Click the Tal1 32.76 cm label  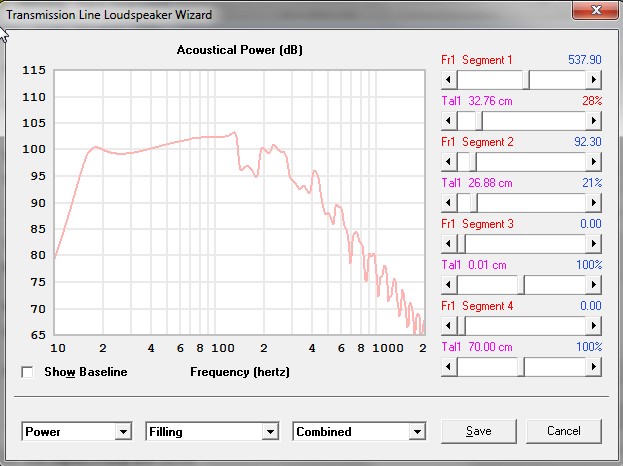tap(477, 101)
